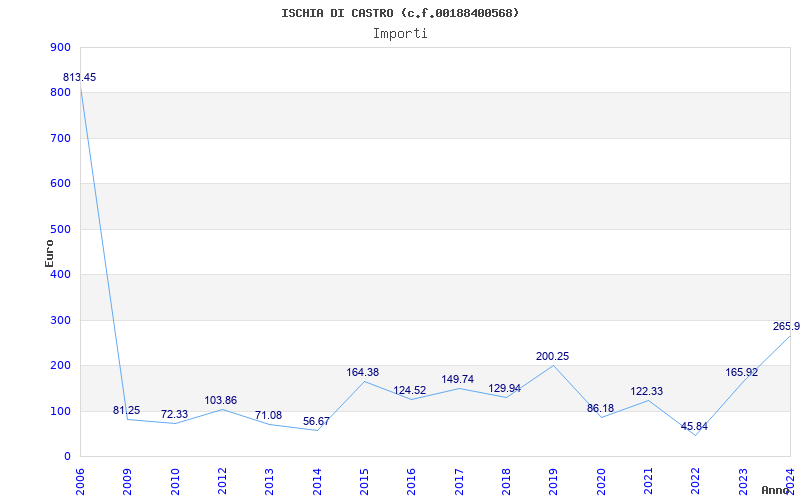Screen dimensions: 800x500
Task: Select the 200.25 peak label
Action: 552,357
